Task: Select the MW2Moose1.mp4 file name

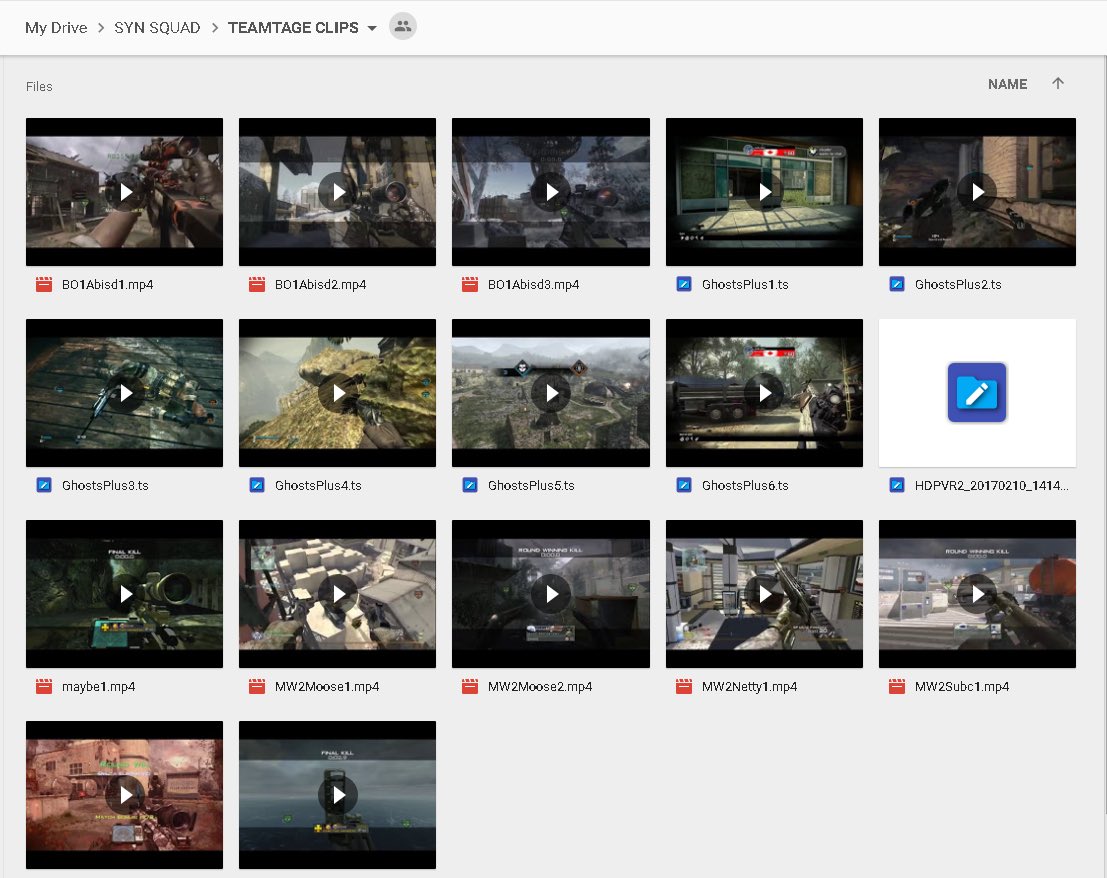Action: click(327, 686)
